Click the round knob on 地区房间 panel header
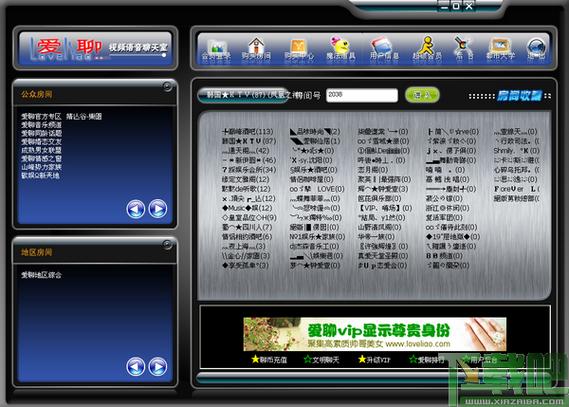This screenshot has height=407, width=569. (167, 244)
